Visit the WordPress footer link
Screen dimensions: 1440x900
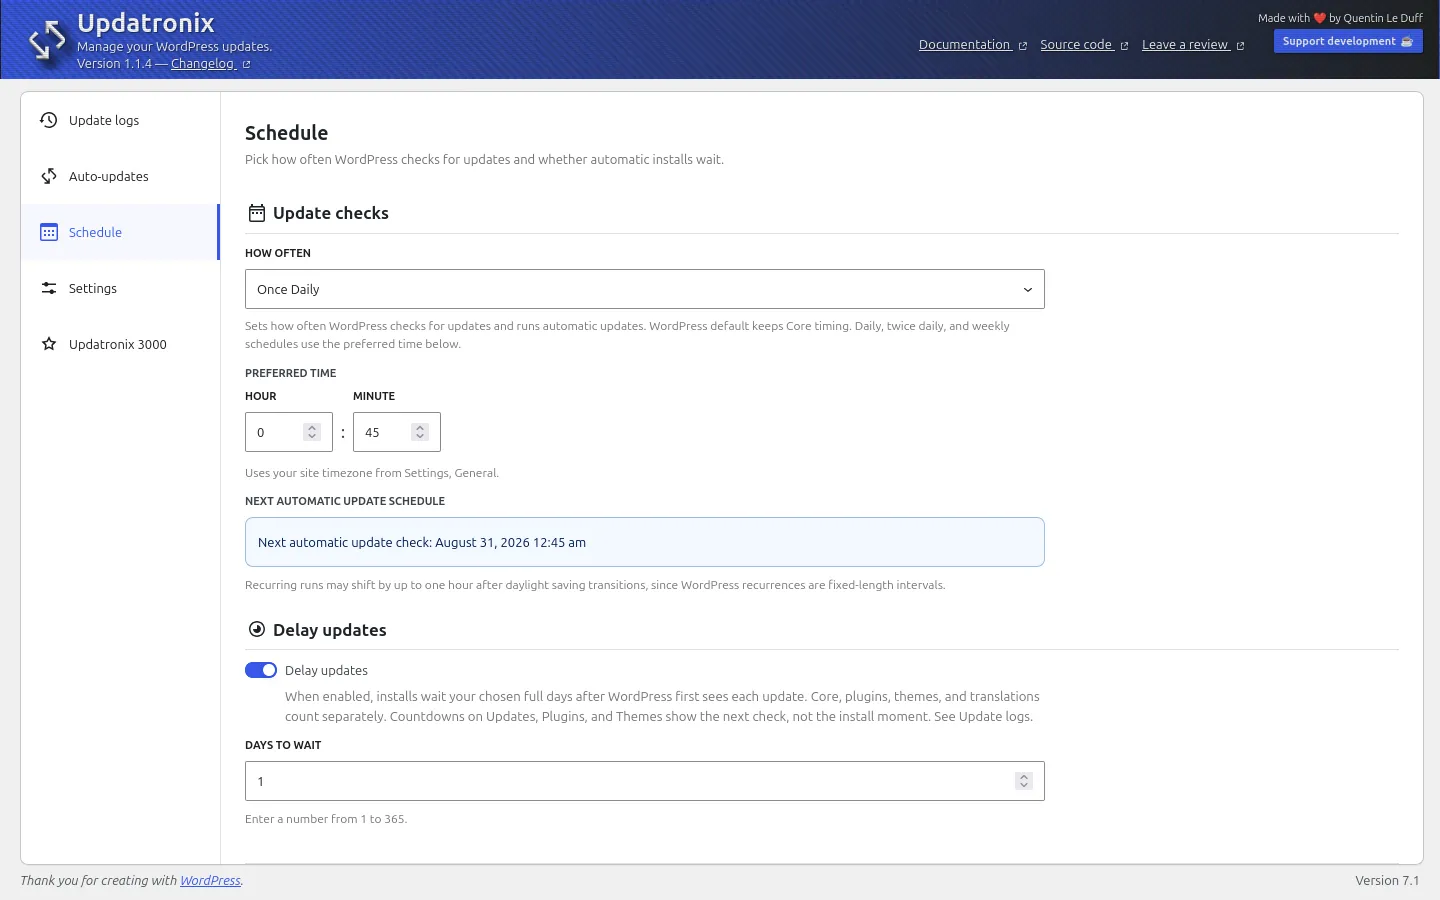210,881
